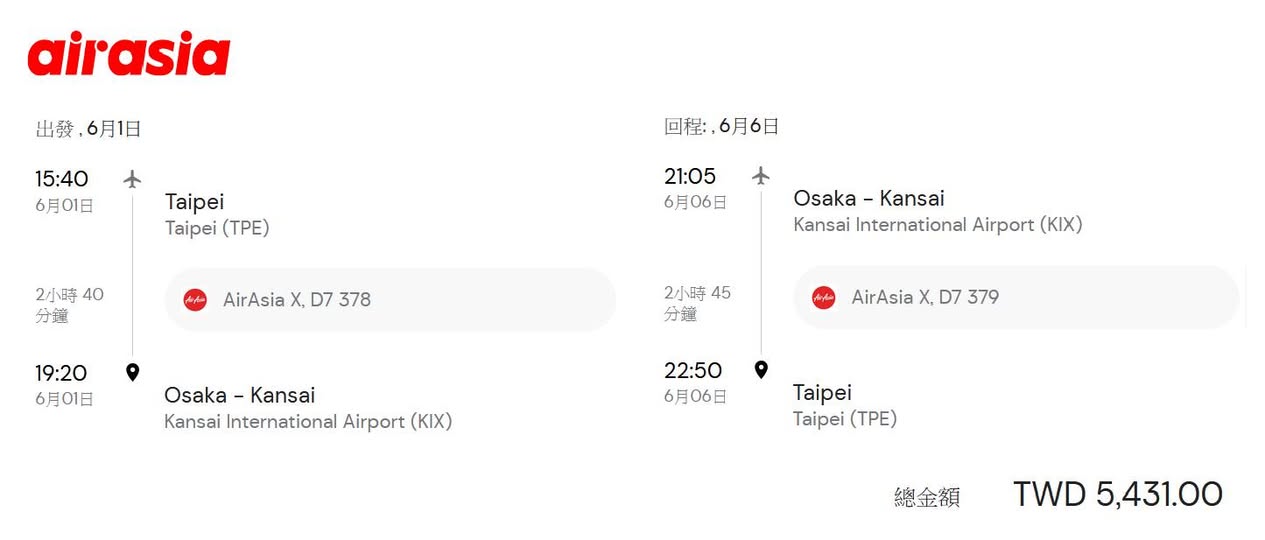The width and height of the screenshot is (1265, 540).
Task: Click the outbound arrival location pin icon
Action: [132, 373]
